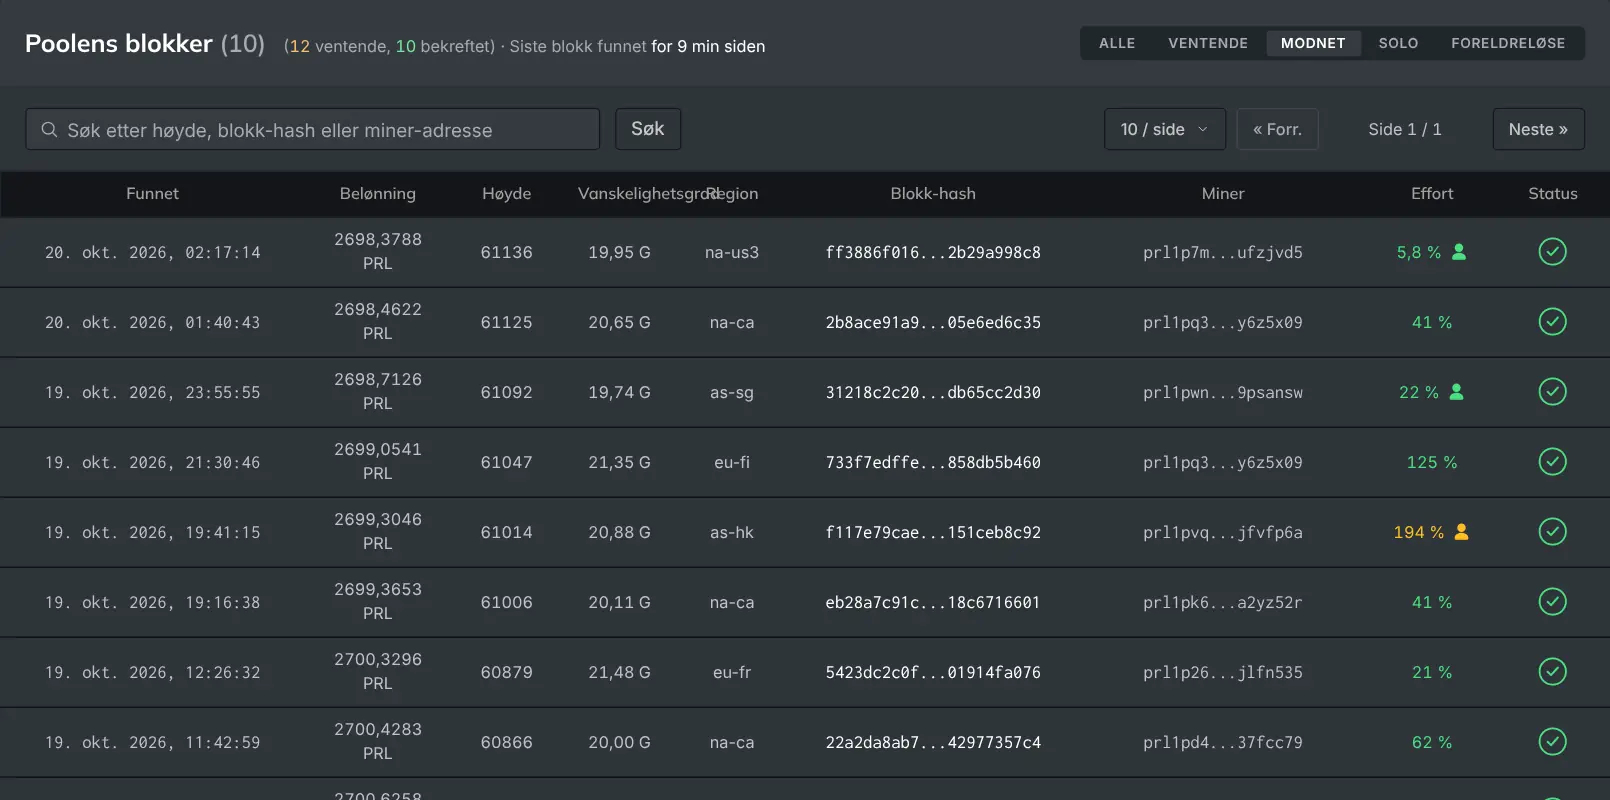Select the FORELDRELØSE filter tab

pyautogui.click(x=1508, y=43)
